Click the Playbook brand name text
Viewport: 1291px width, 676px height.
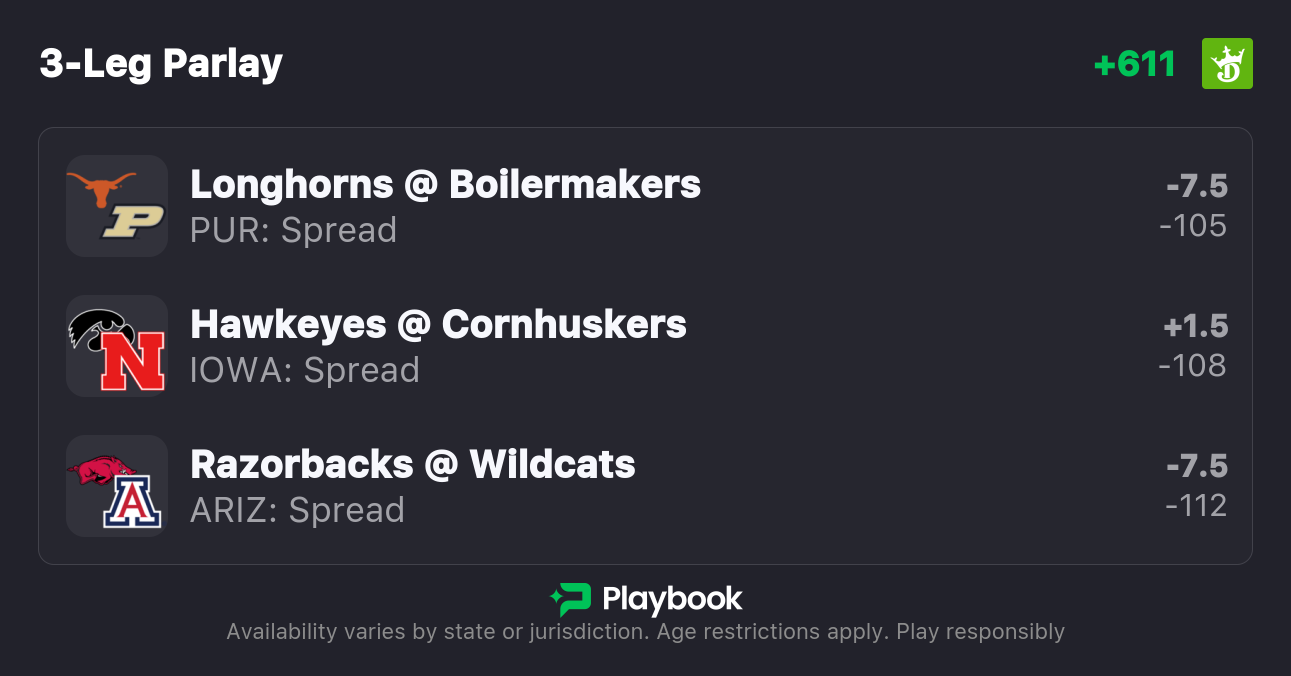(x=672, y=599)
